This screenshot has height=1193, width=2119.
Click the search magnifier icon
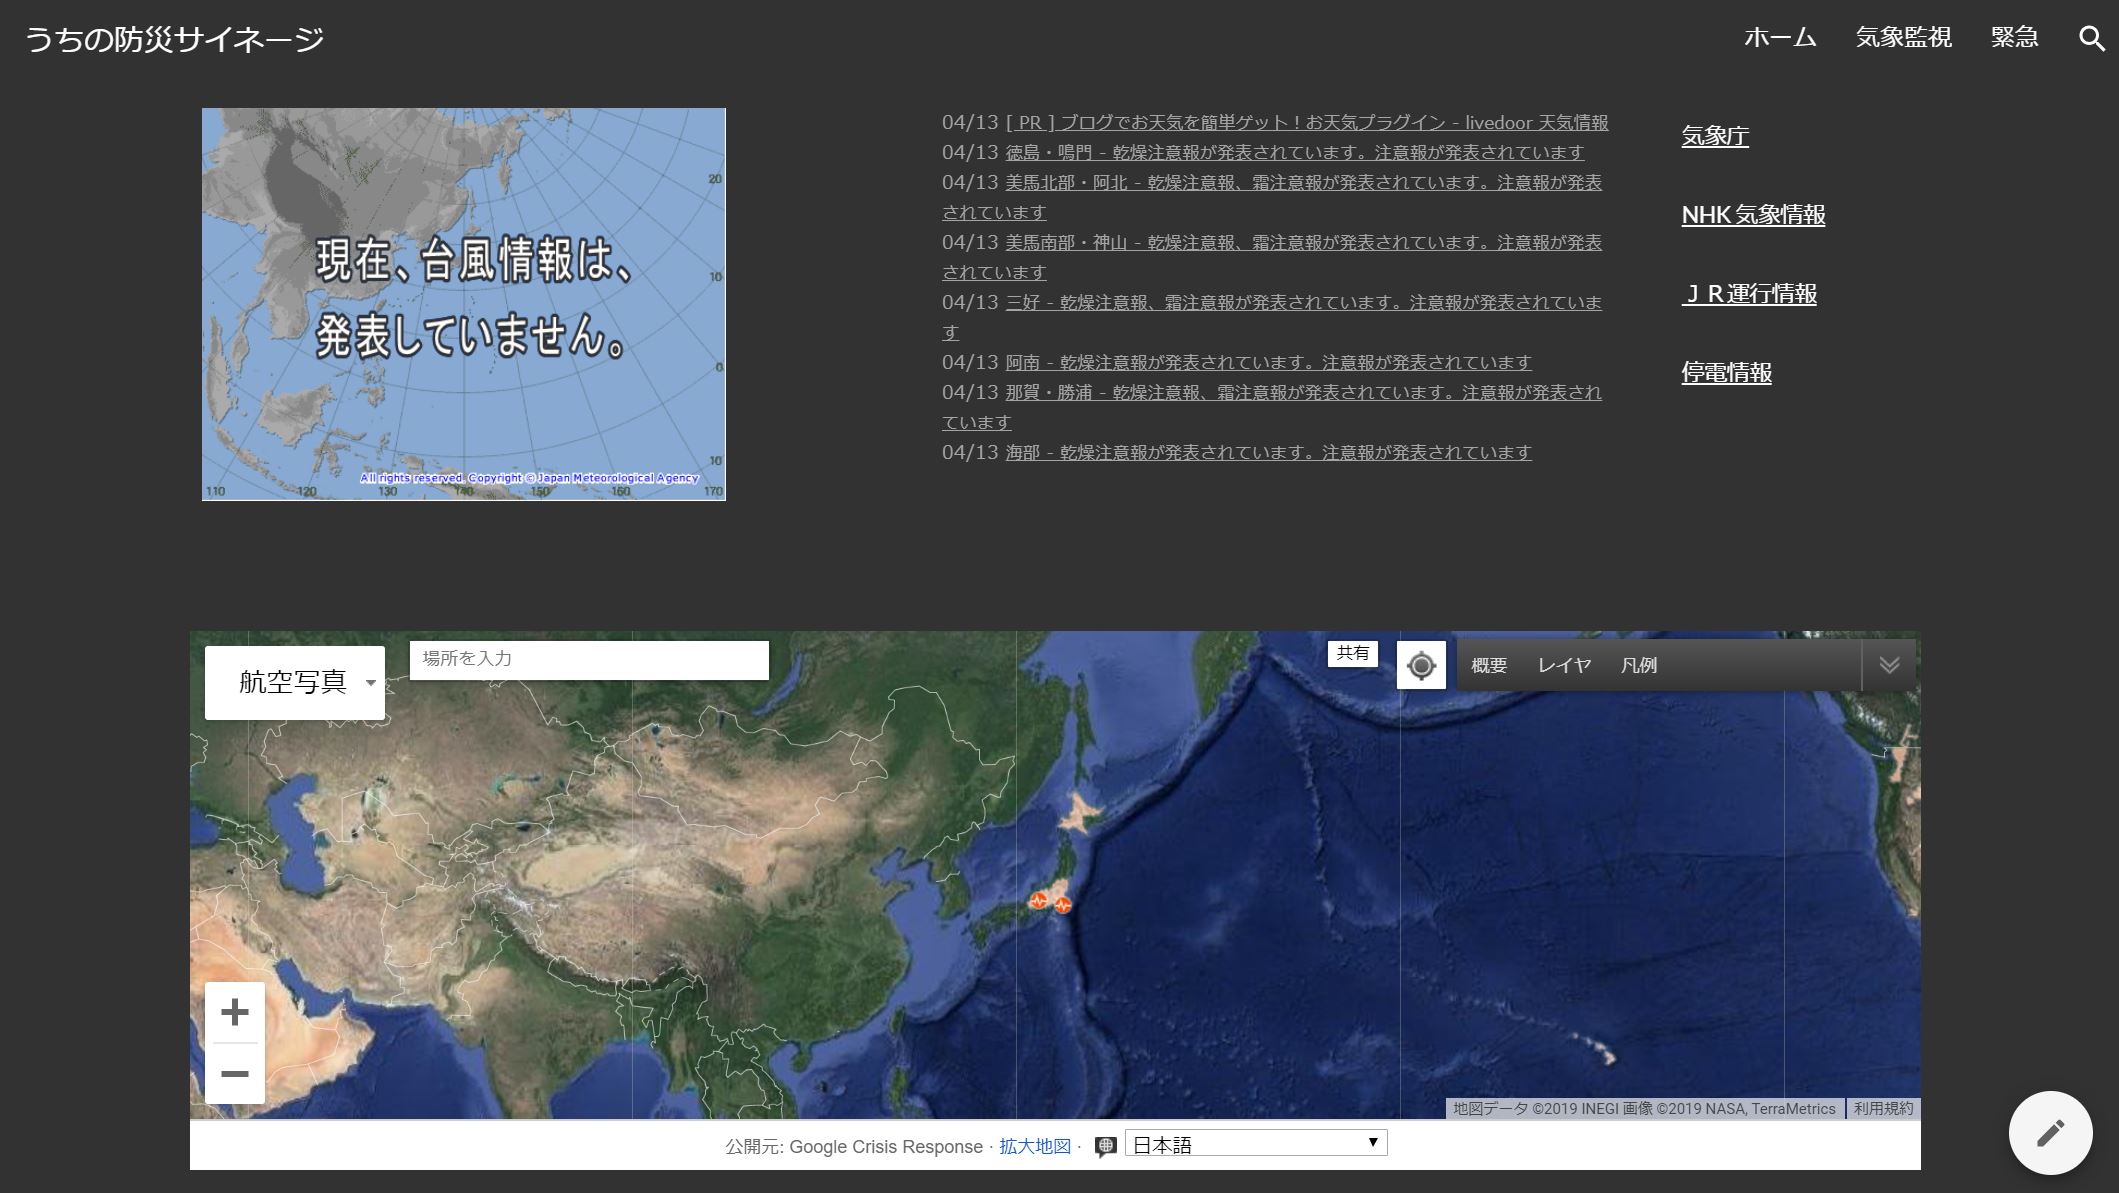click(2091, 38)
